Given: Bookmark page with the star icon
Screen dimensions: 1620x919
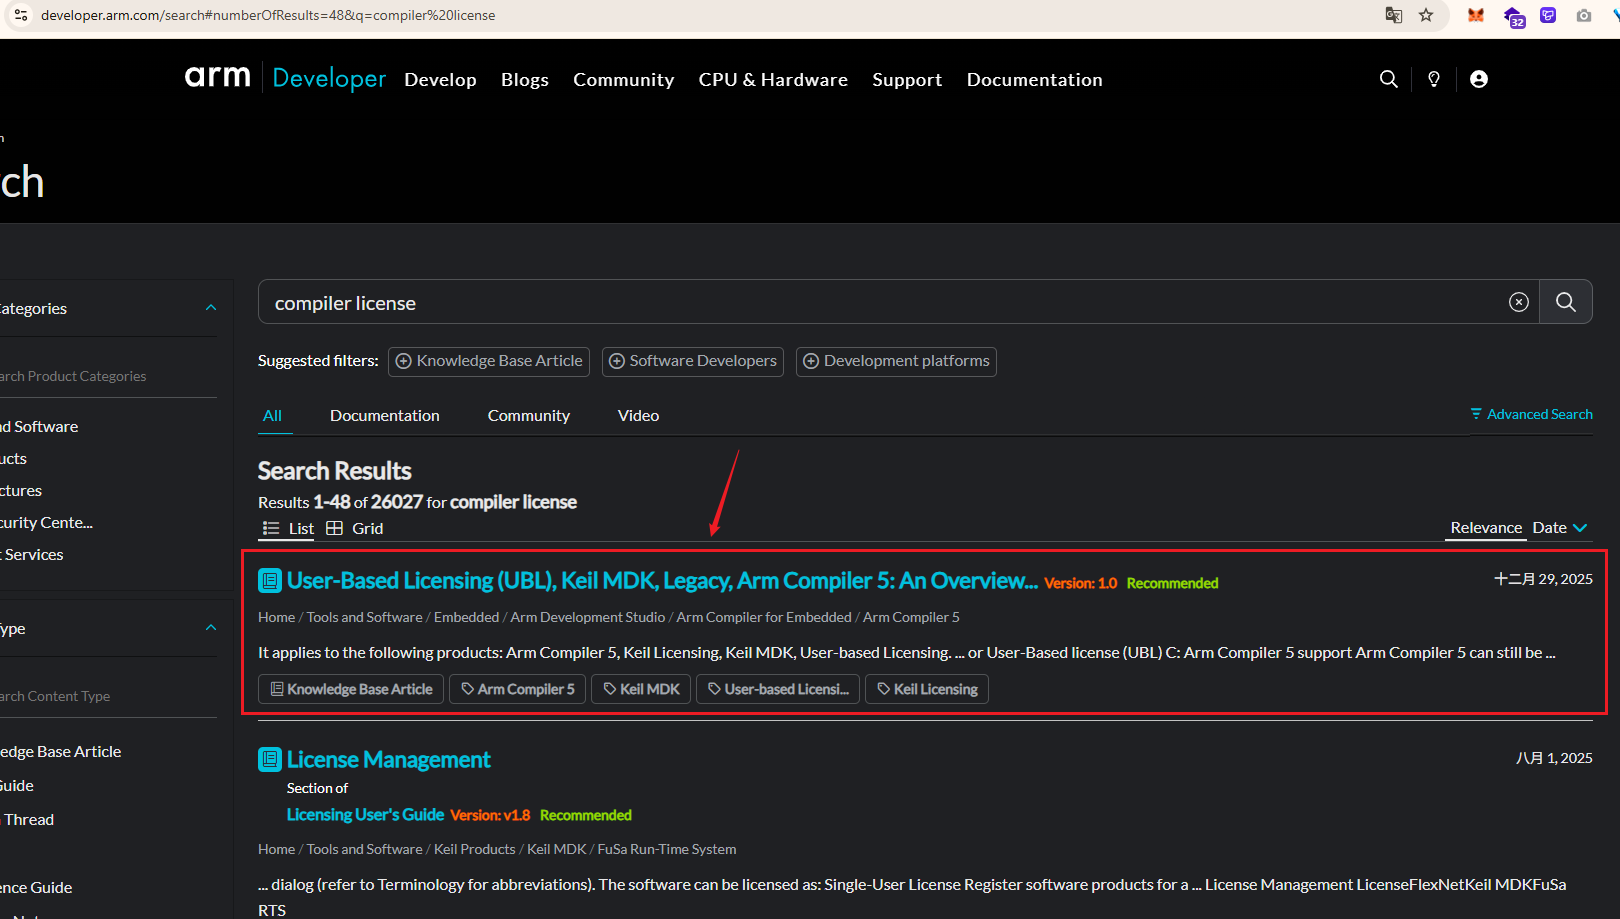Looking at the screenshot, I should coord(1426,15).
